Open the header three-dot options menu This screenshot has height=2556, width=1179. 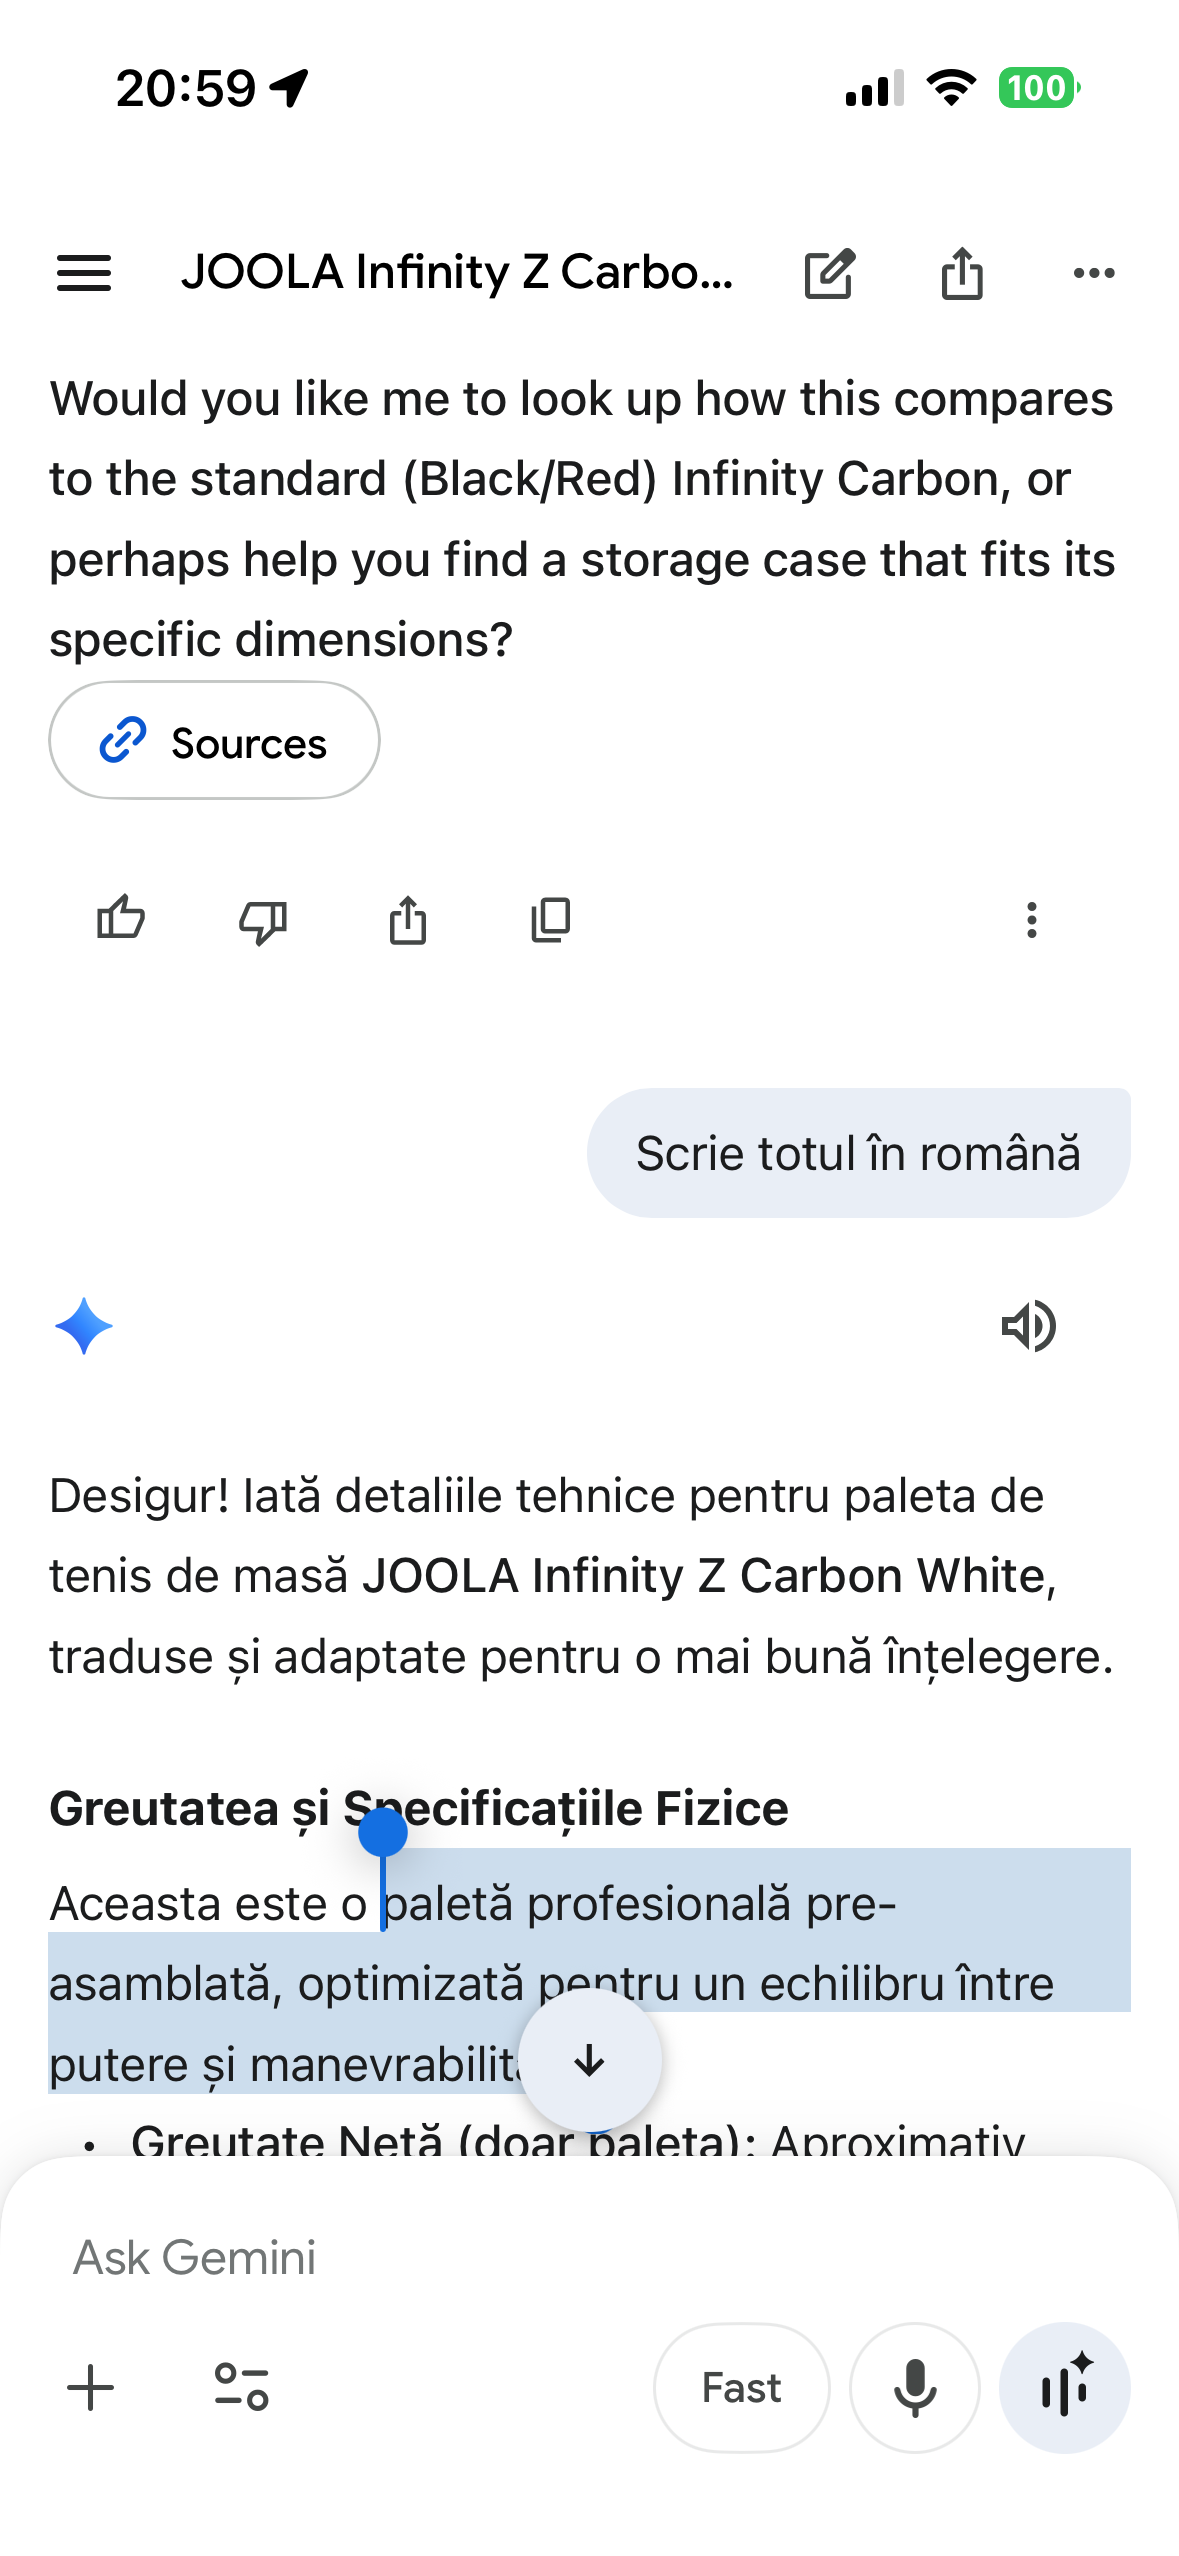tap(1093, 273)
